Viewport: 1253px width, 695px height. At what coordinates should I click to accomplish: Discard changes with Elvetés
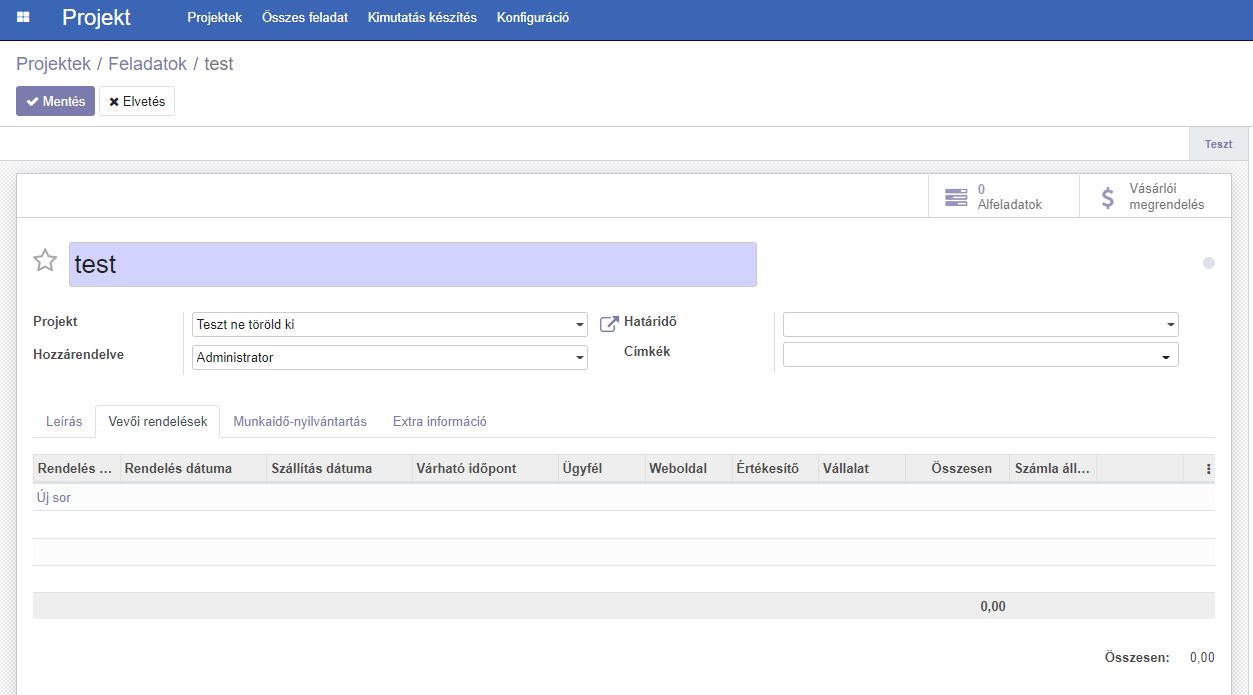(x=137, y=101)
